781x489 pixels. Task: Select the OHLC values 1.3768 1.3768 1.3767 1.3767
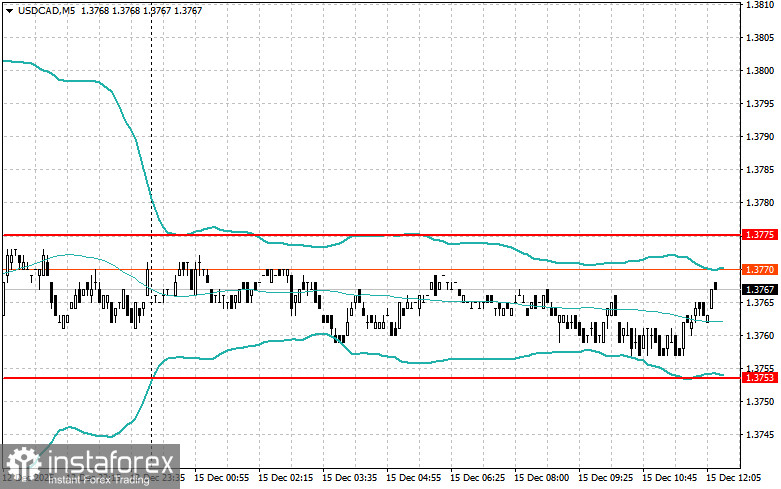[x=141, y=10]
